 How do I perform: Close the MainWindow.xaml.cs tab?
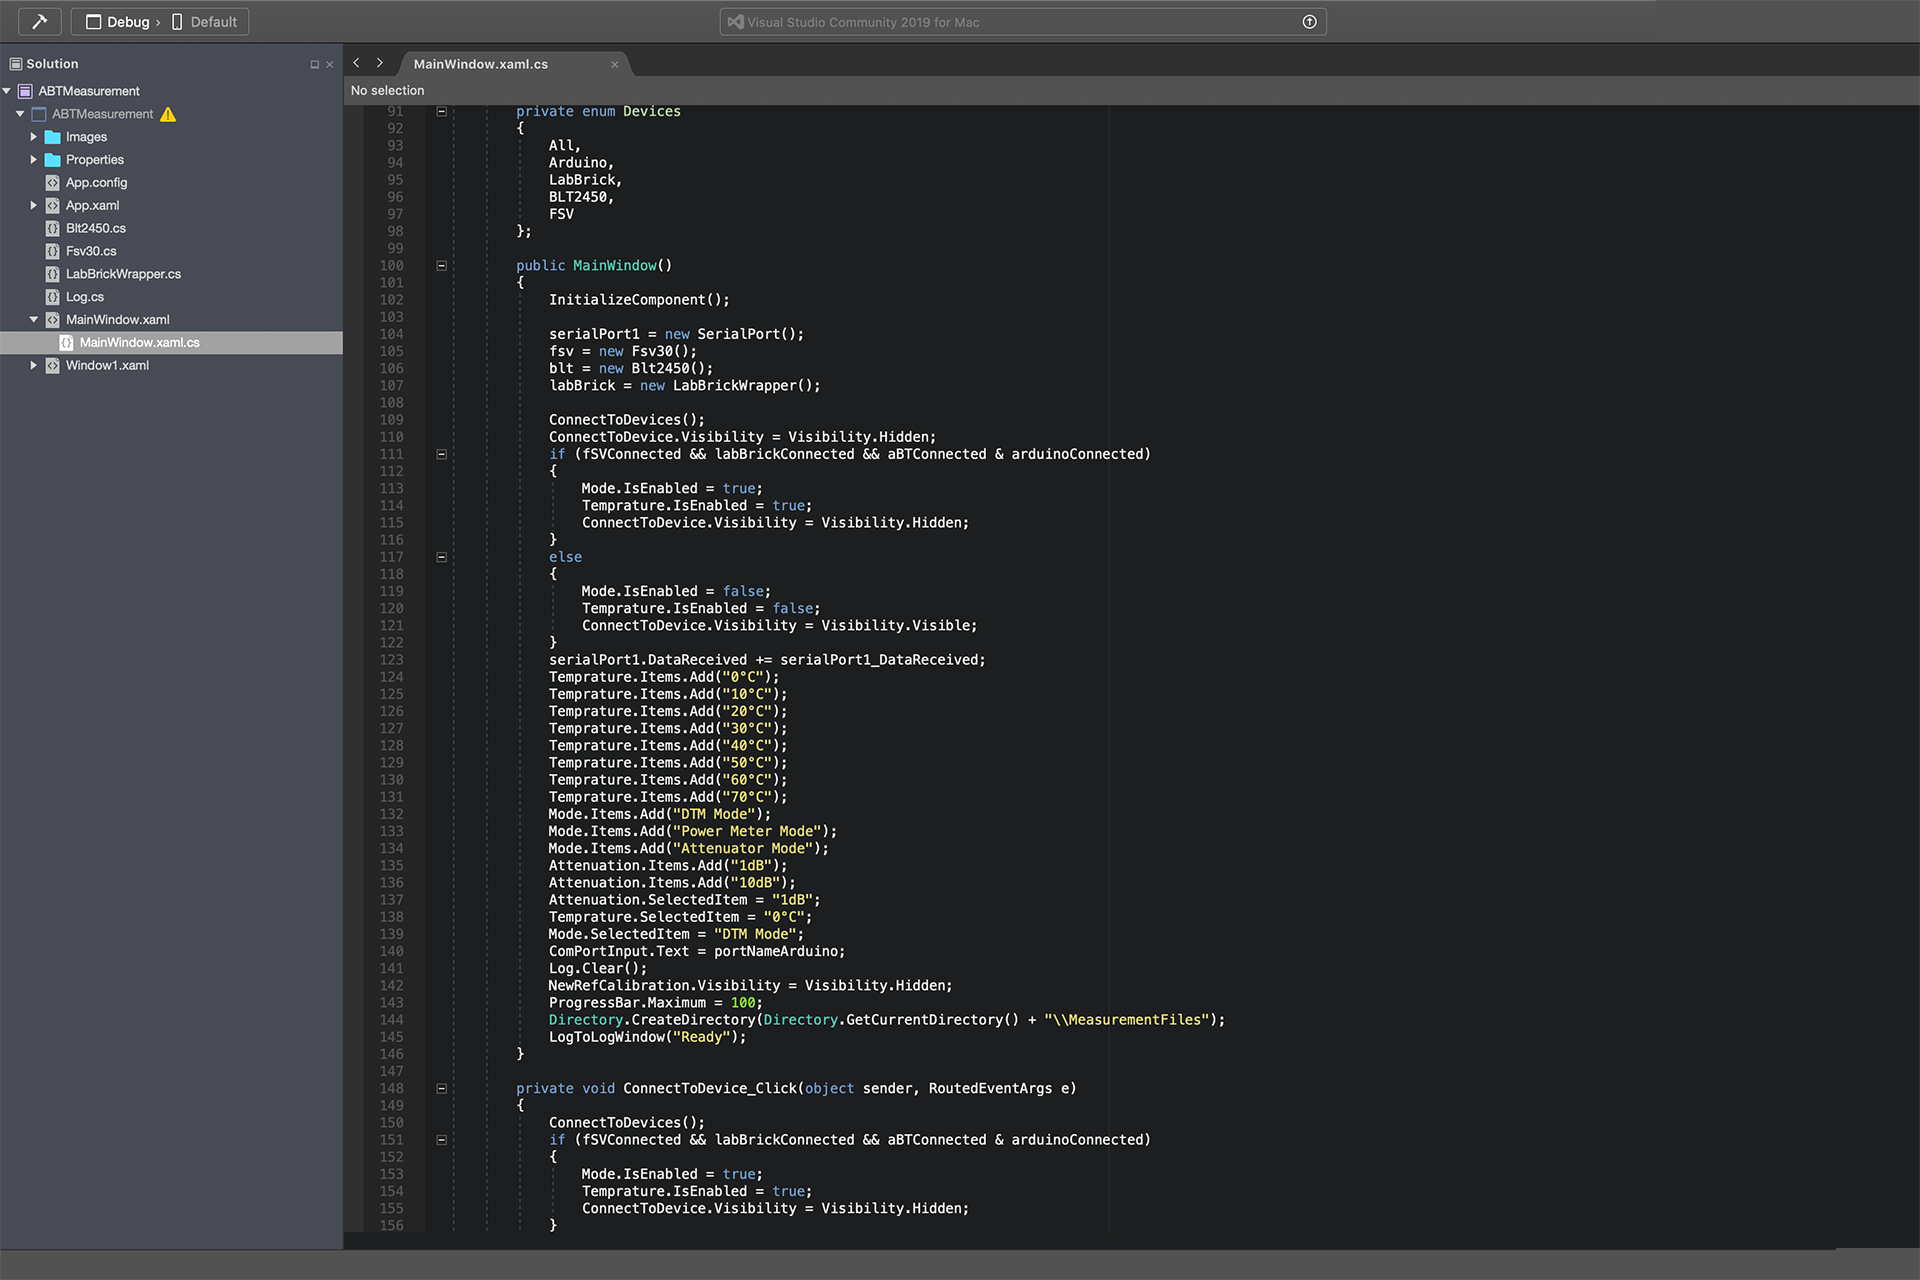coord(615,64)
